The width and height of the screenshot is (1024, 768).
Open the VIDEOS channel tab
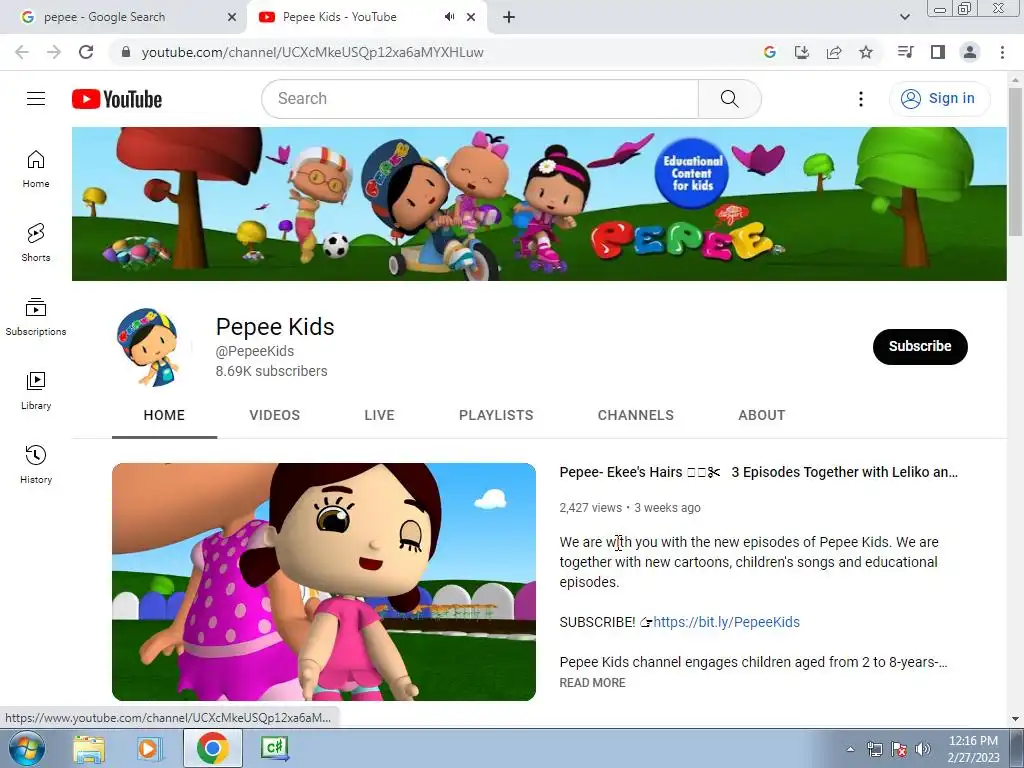[274, 415]
